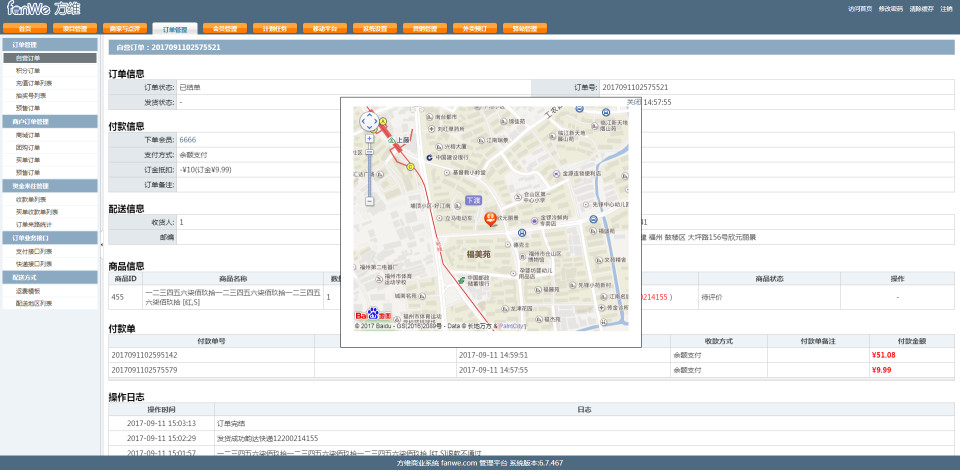Screen dimensions: 960x470
Task: Click the map pan control compass
Action: coord(369,121)
